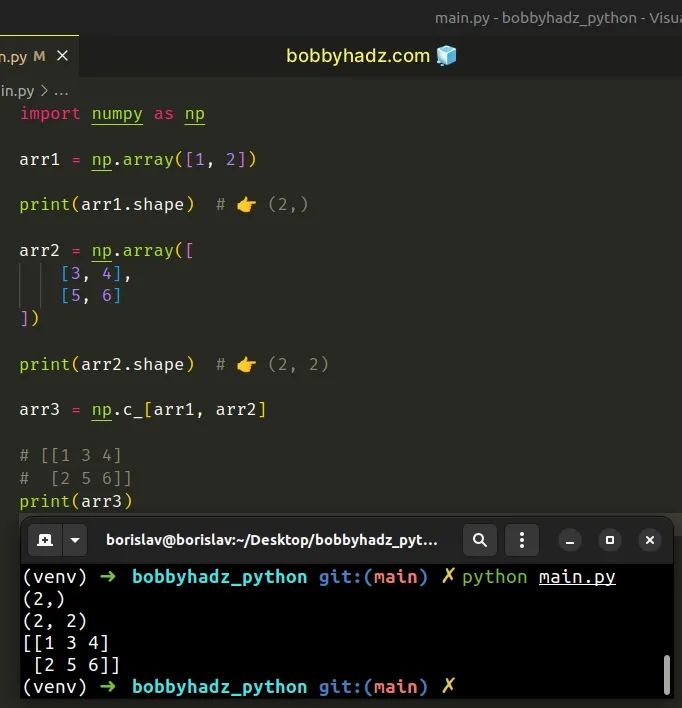Click 'print(arr1.shape)' line
The image size is (682, 708).
(x=107, y=205)
